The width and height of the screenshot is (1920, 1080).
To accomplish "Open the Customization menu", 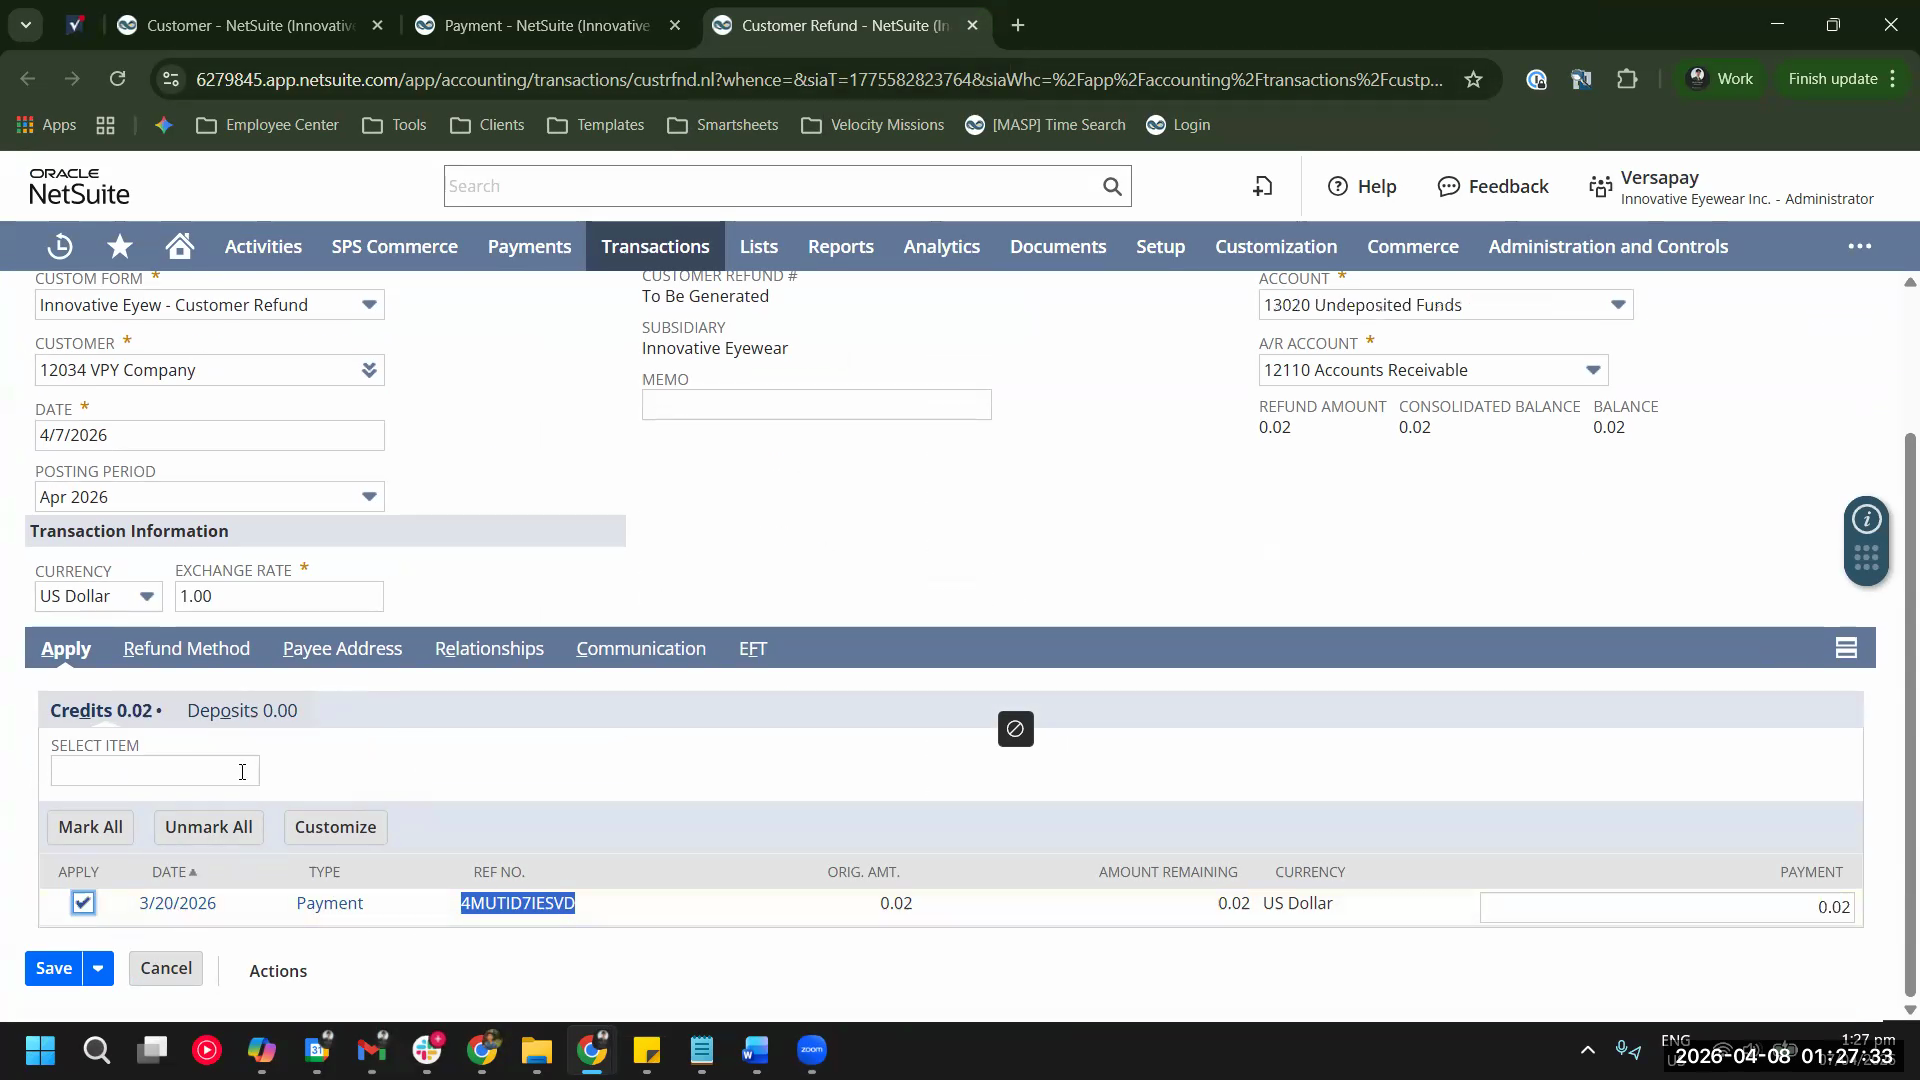I will 1276,246.
